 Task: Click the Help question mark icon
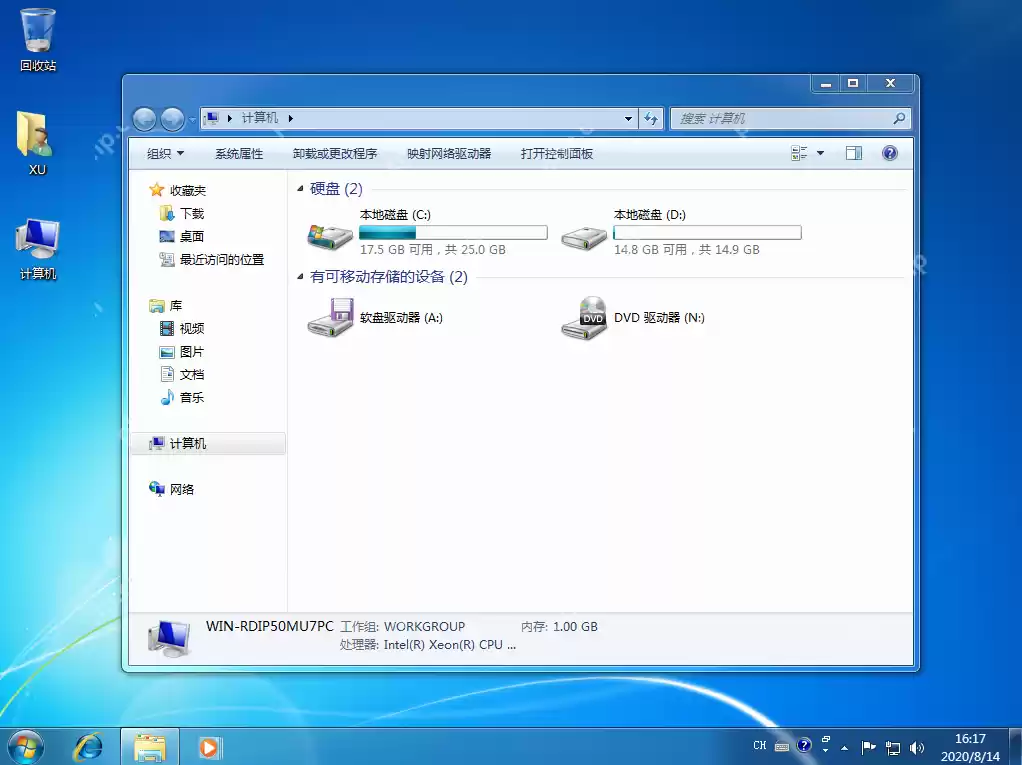click(890, 152)
